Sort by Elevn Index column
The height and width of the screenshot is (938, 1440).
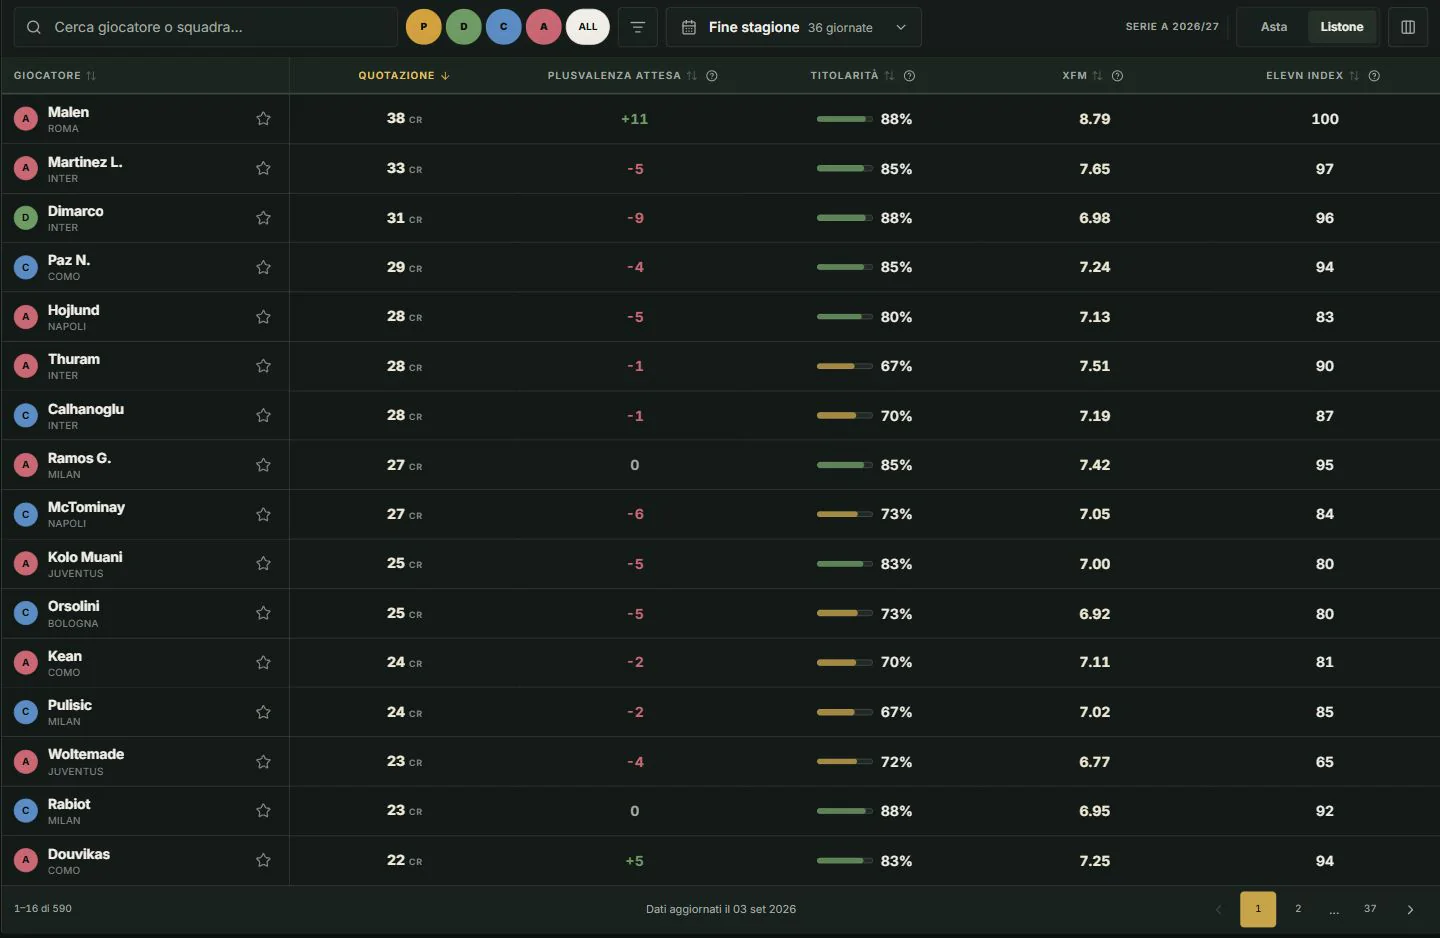[x=1312, y=76]
